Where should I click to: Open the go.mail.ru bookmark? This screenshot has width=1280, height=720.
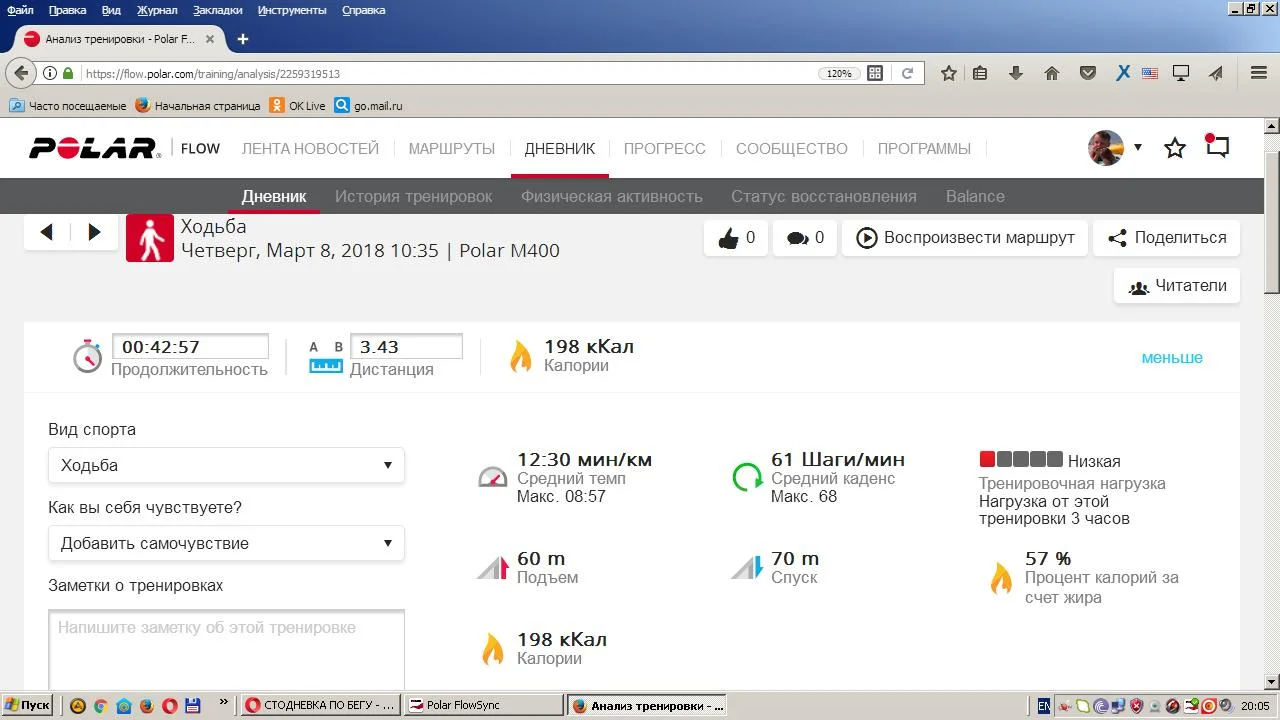click(x=369, y=106)
